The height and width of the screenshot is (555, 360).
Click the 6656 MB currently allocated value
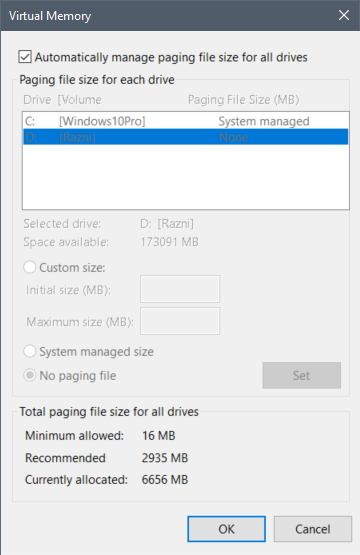click(165, 480)
